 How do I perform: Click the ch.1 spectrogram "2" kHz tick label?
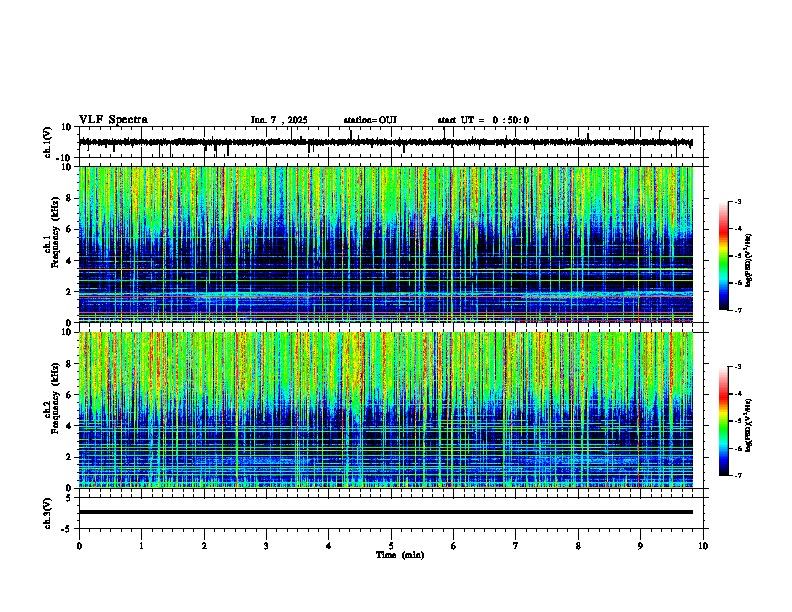[69, 292]
